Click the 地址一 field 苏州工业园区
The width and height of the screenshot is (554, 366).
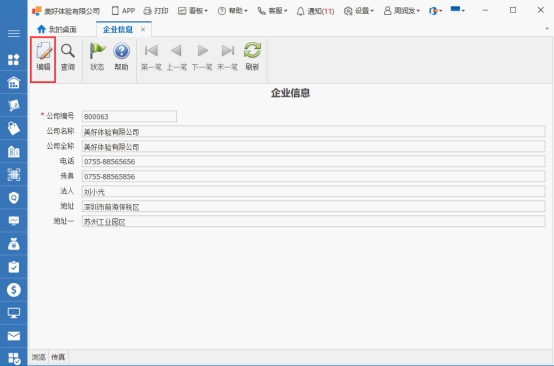314,222
